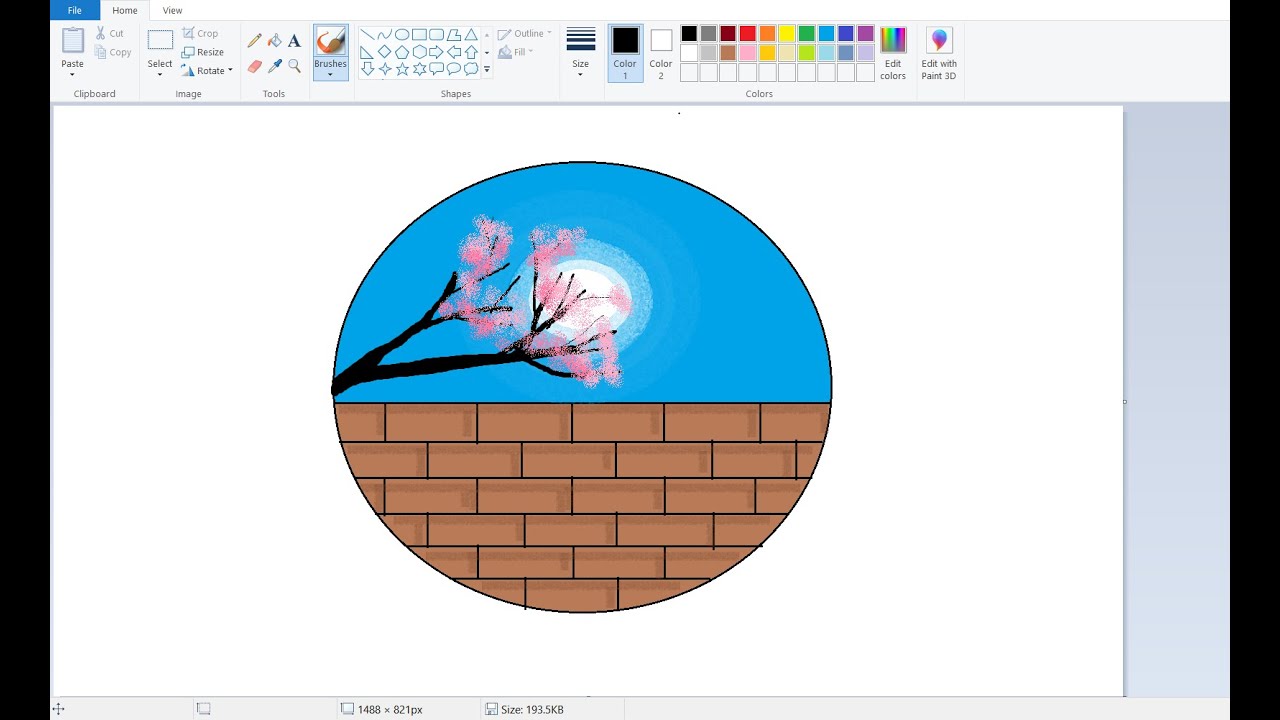Click the canvas right-edge resize handle
The height and width of the screenshot is (720, 1280).
1124,402
